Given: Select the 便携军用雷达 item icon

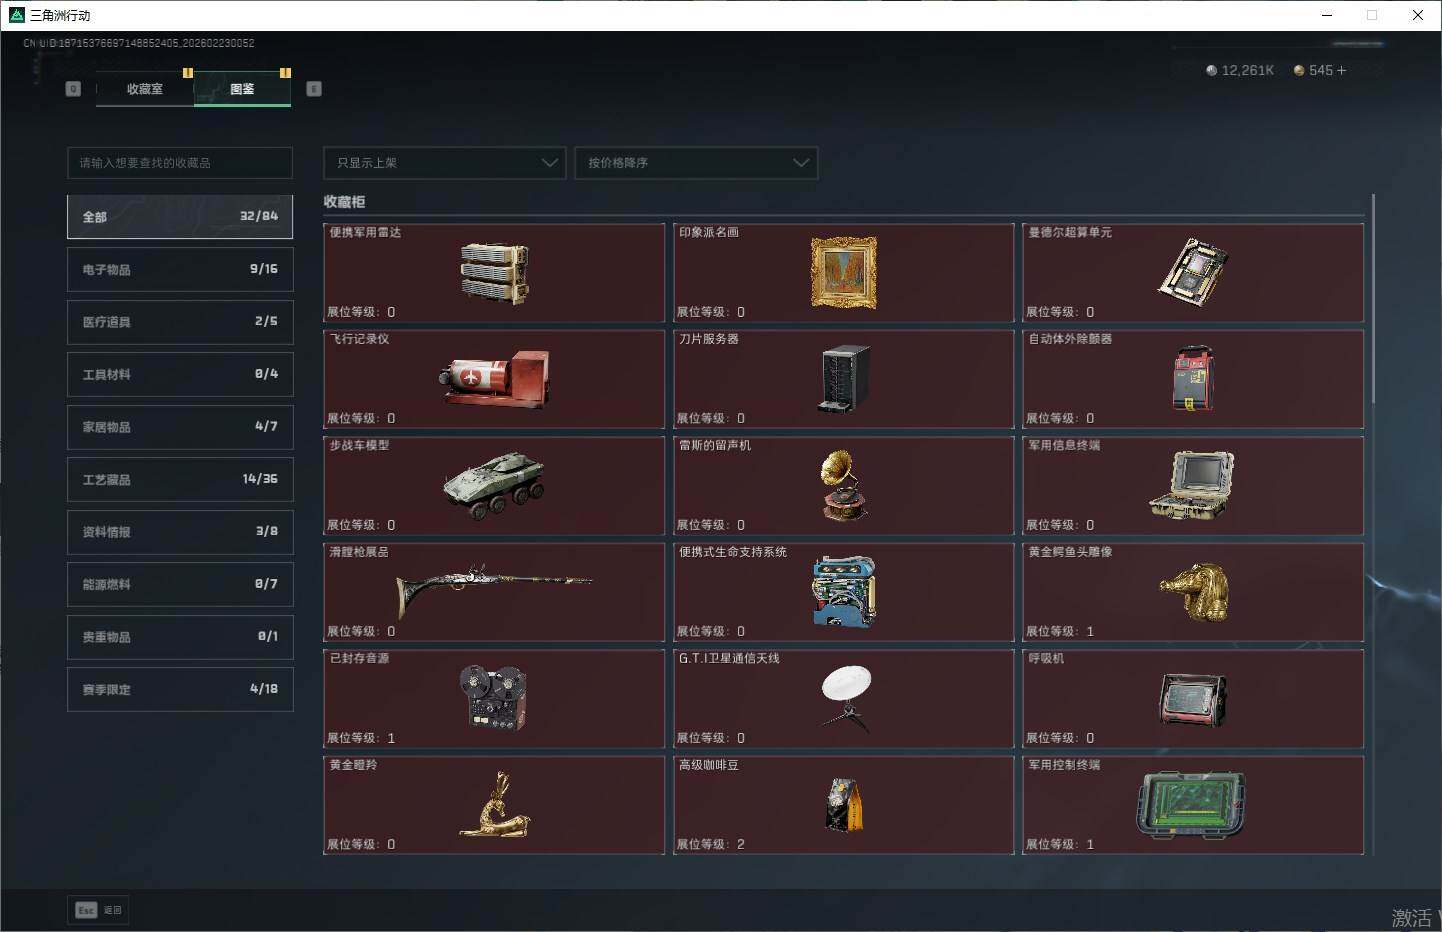Looking at the screenshot, I should [x=494, y=273].
